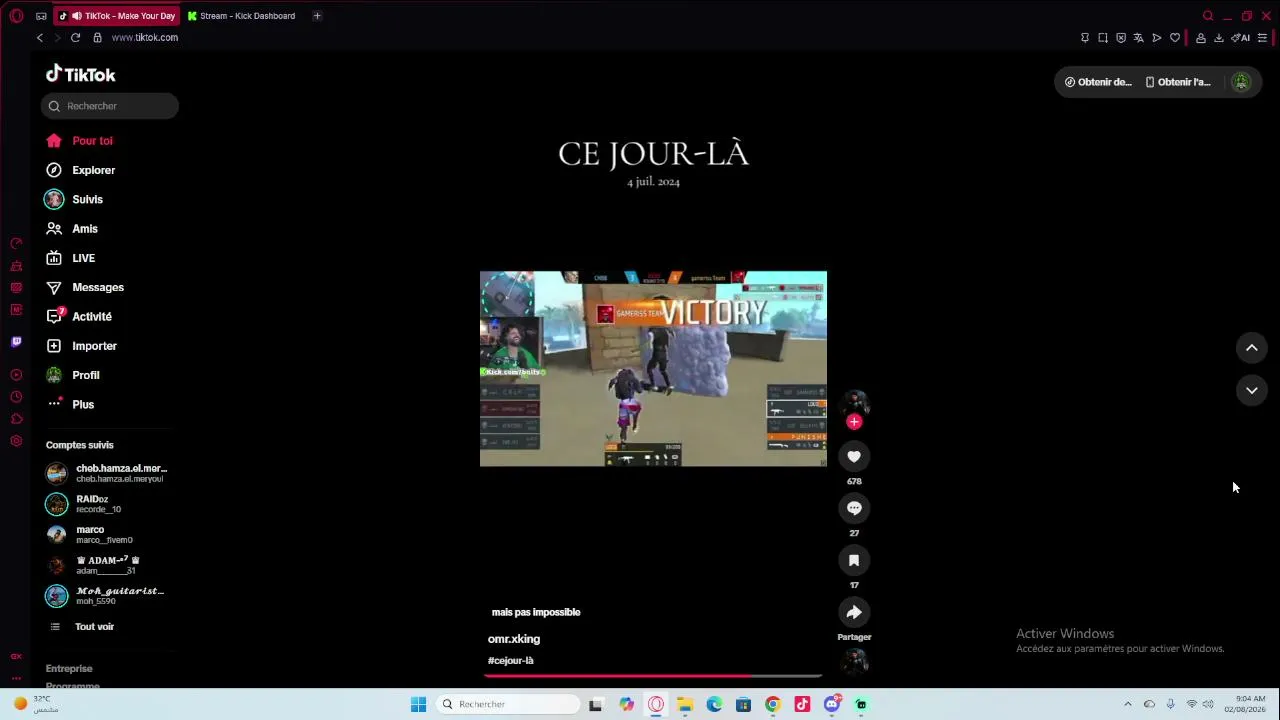Expand the followed accounts with Tout voir

point(82,627)
